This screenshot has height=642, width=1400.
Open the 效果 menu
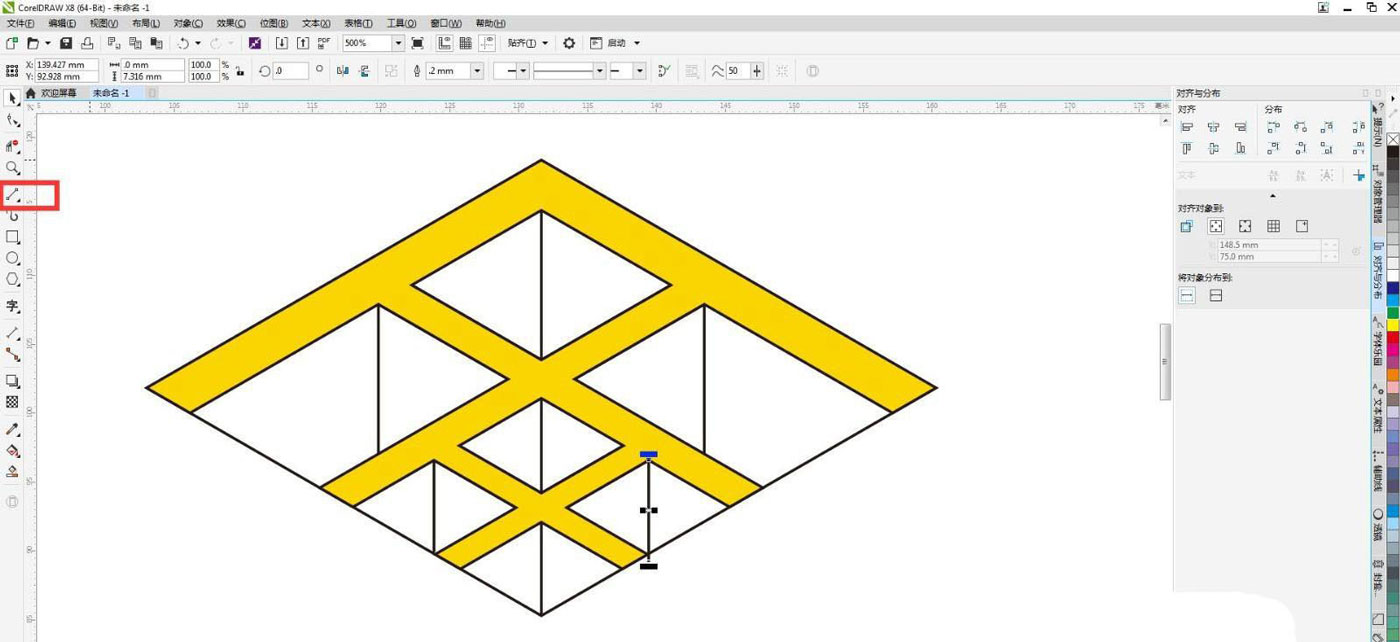(x=230, y=23)
